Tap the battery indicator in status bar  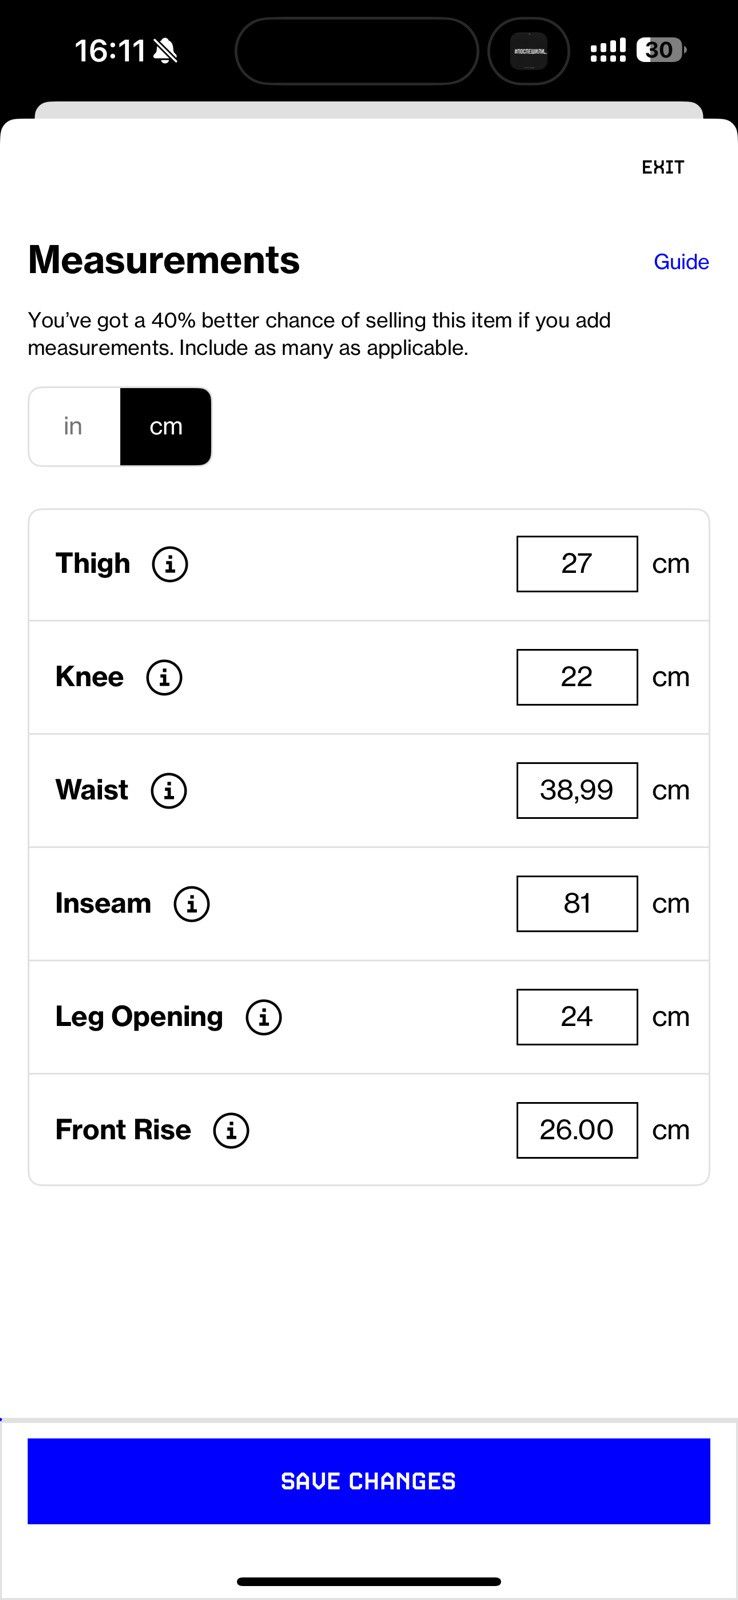point(661,50)
